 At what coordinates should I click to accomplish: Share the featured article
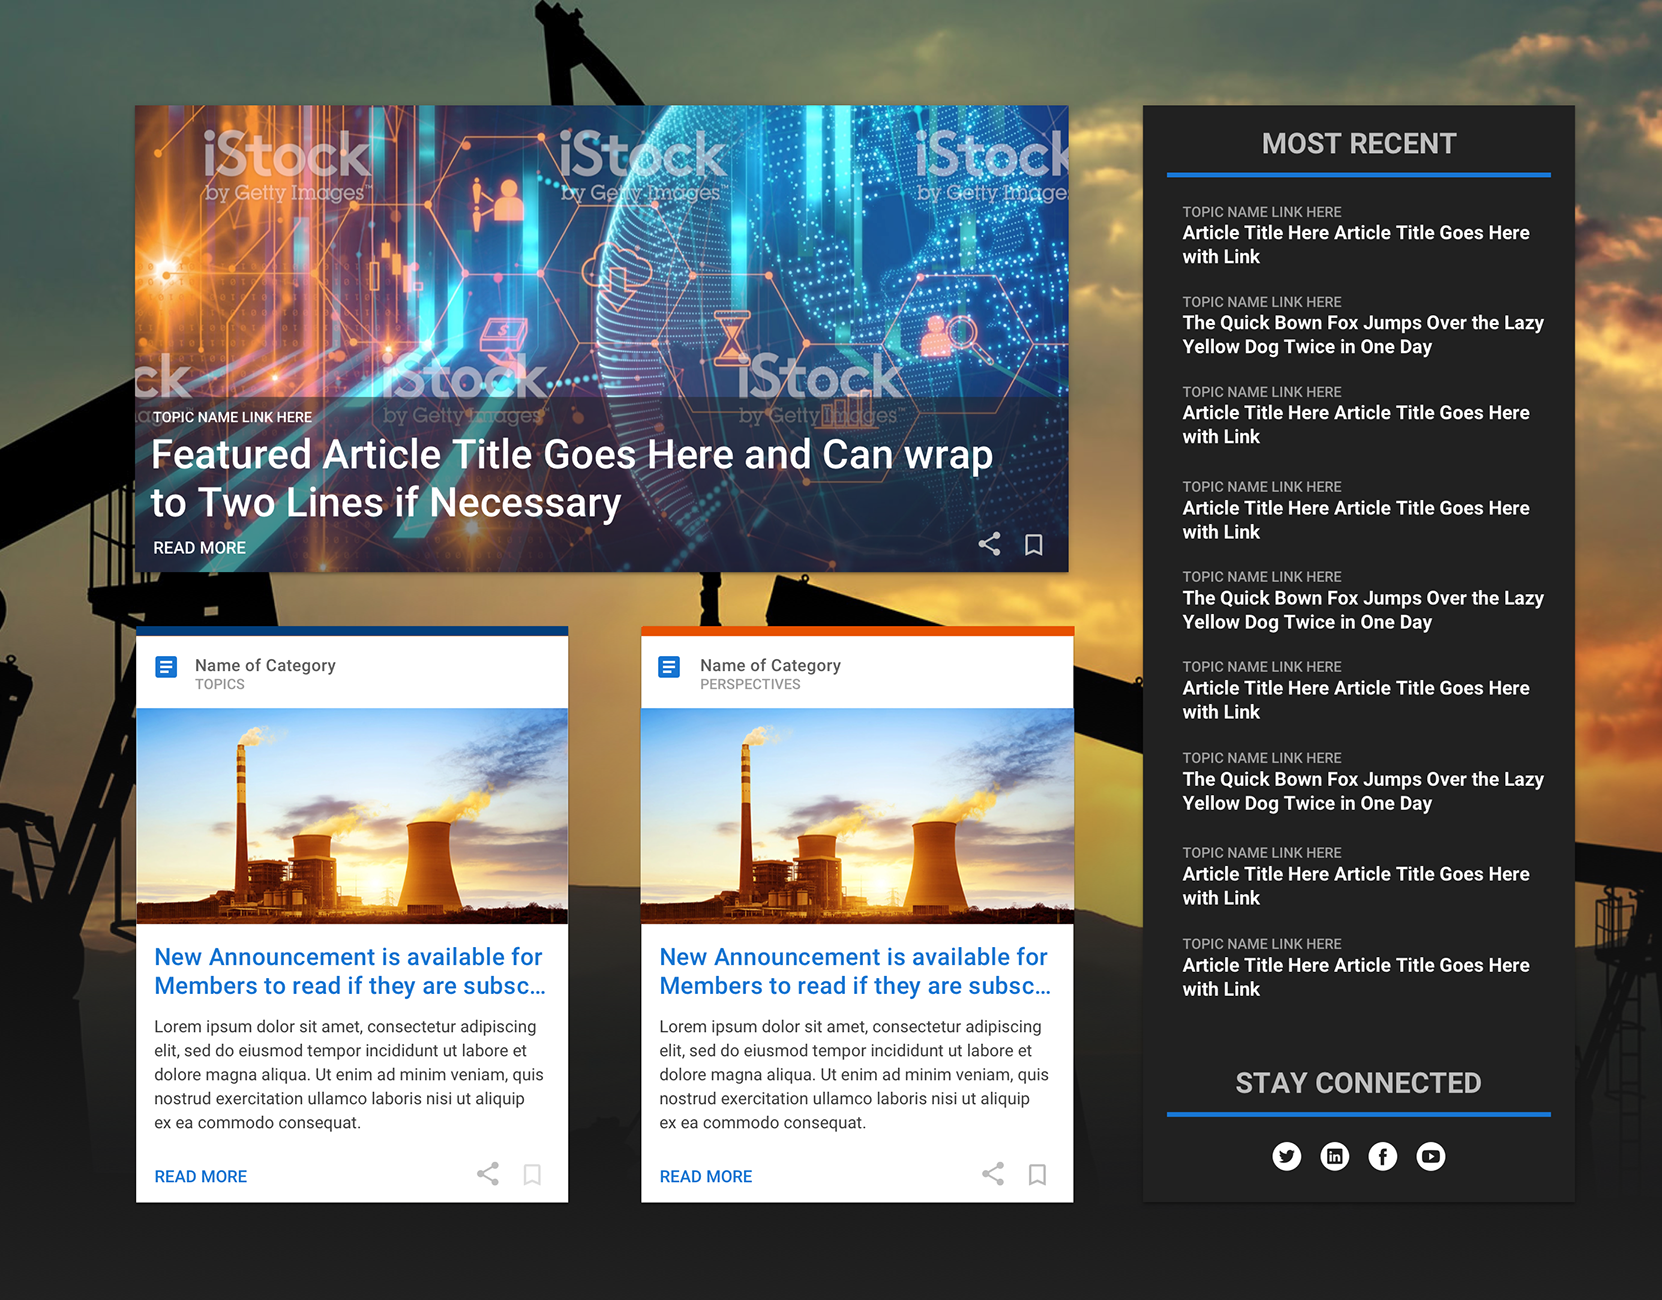point(989,544)
